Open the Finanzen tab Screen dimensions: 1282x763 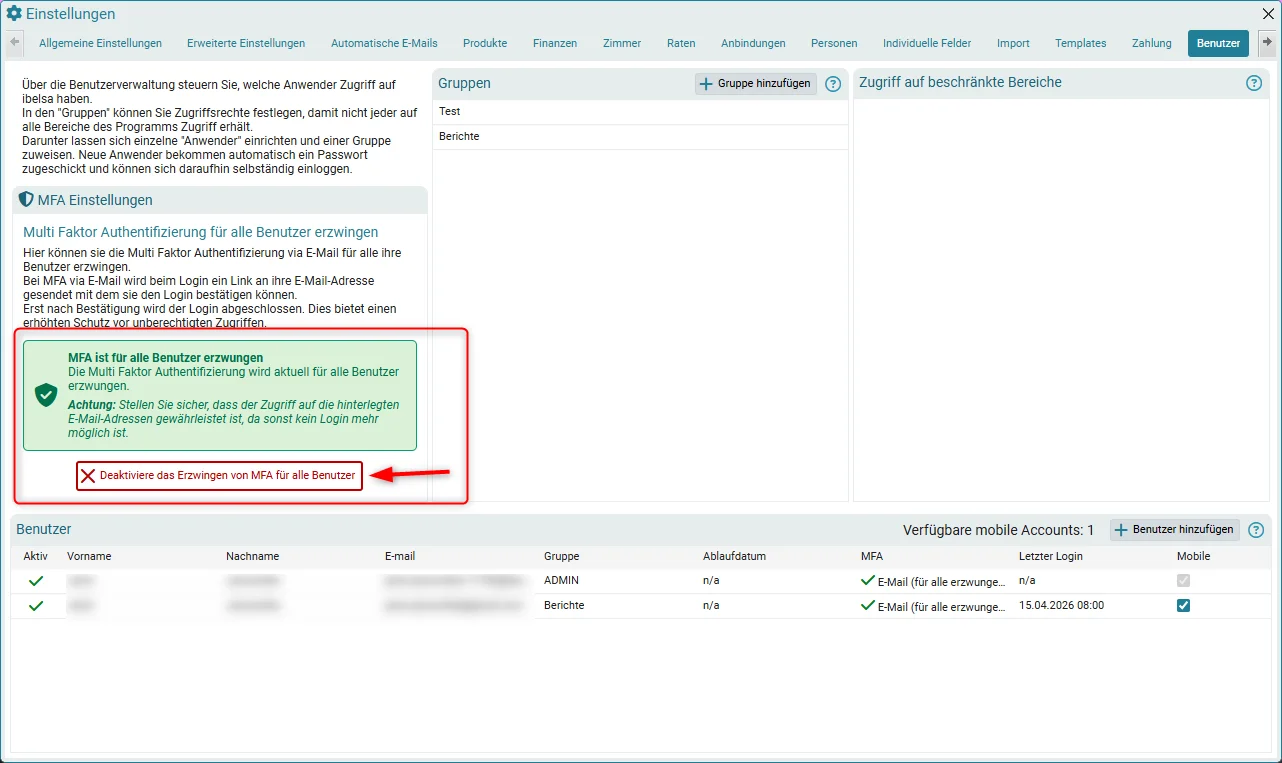tap(555, 43)
